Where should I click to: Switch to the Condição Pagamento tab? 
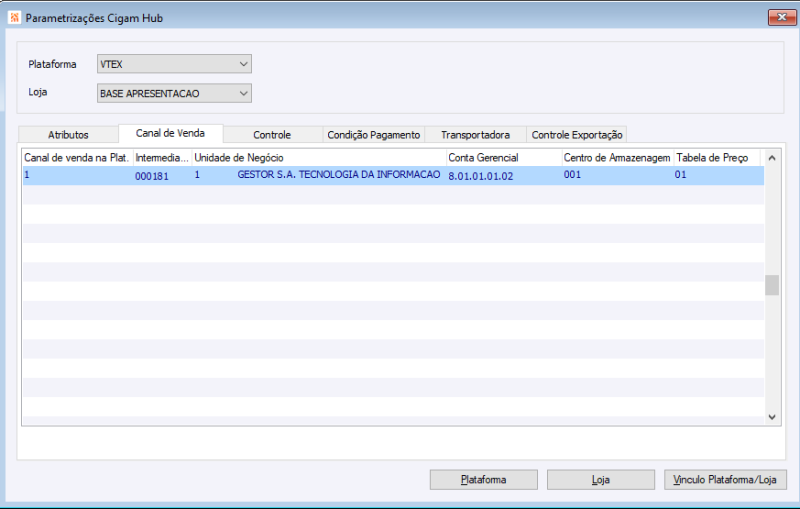373,135
